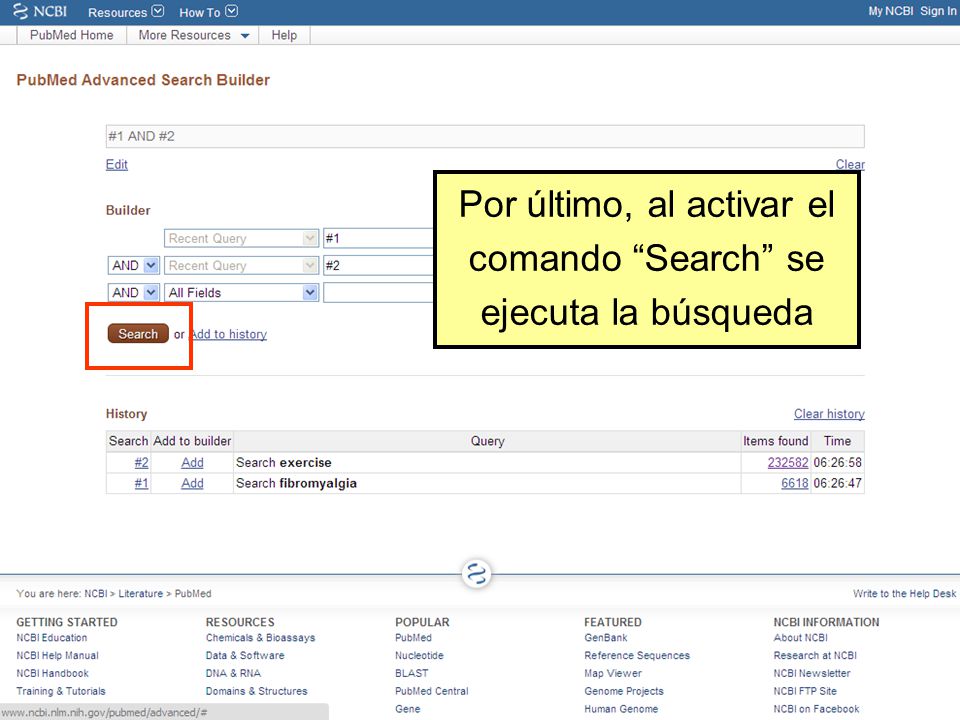
Task: Click time 06:26:58 cell
Action: [838, 463]
